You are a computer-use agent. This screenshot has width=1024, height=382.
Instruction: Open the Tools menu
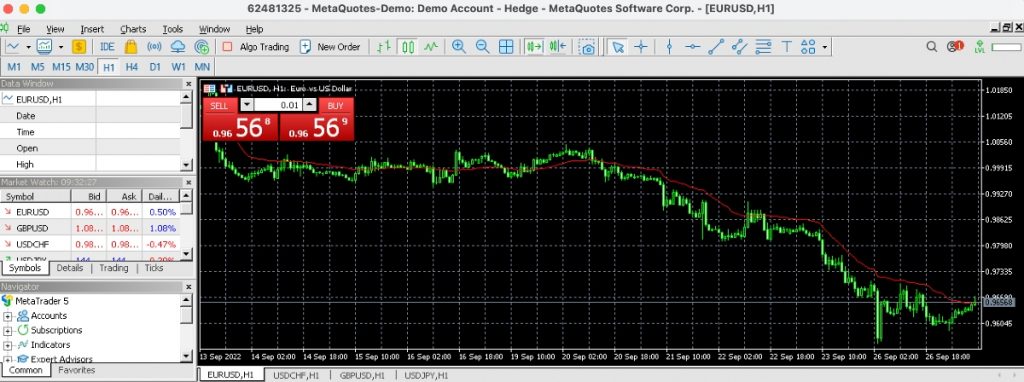172,29
